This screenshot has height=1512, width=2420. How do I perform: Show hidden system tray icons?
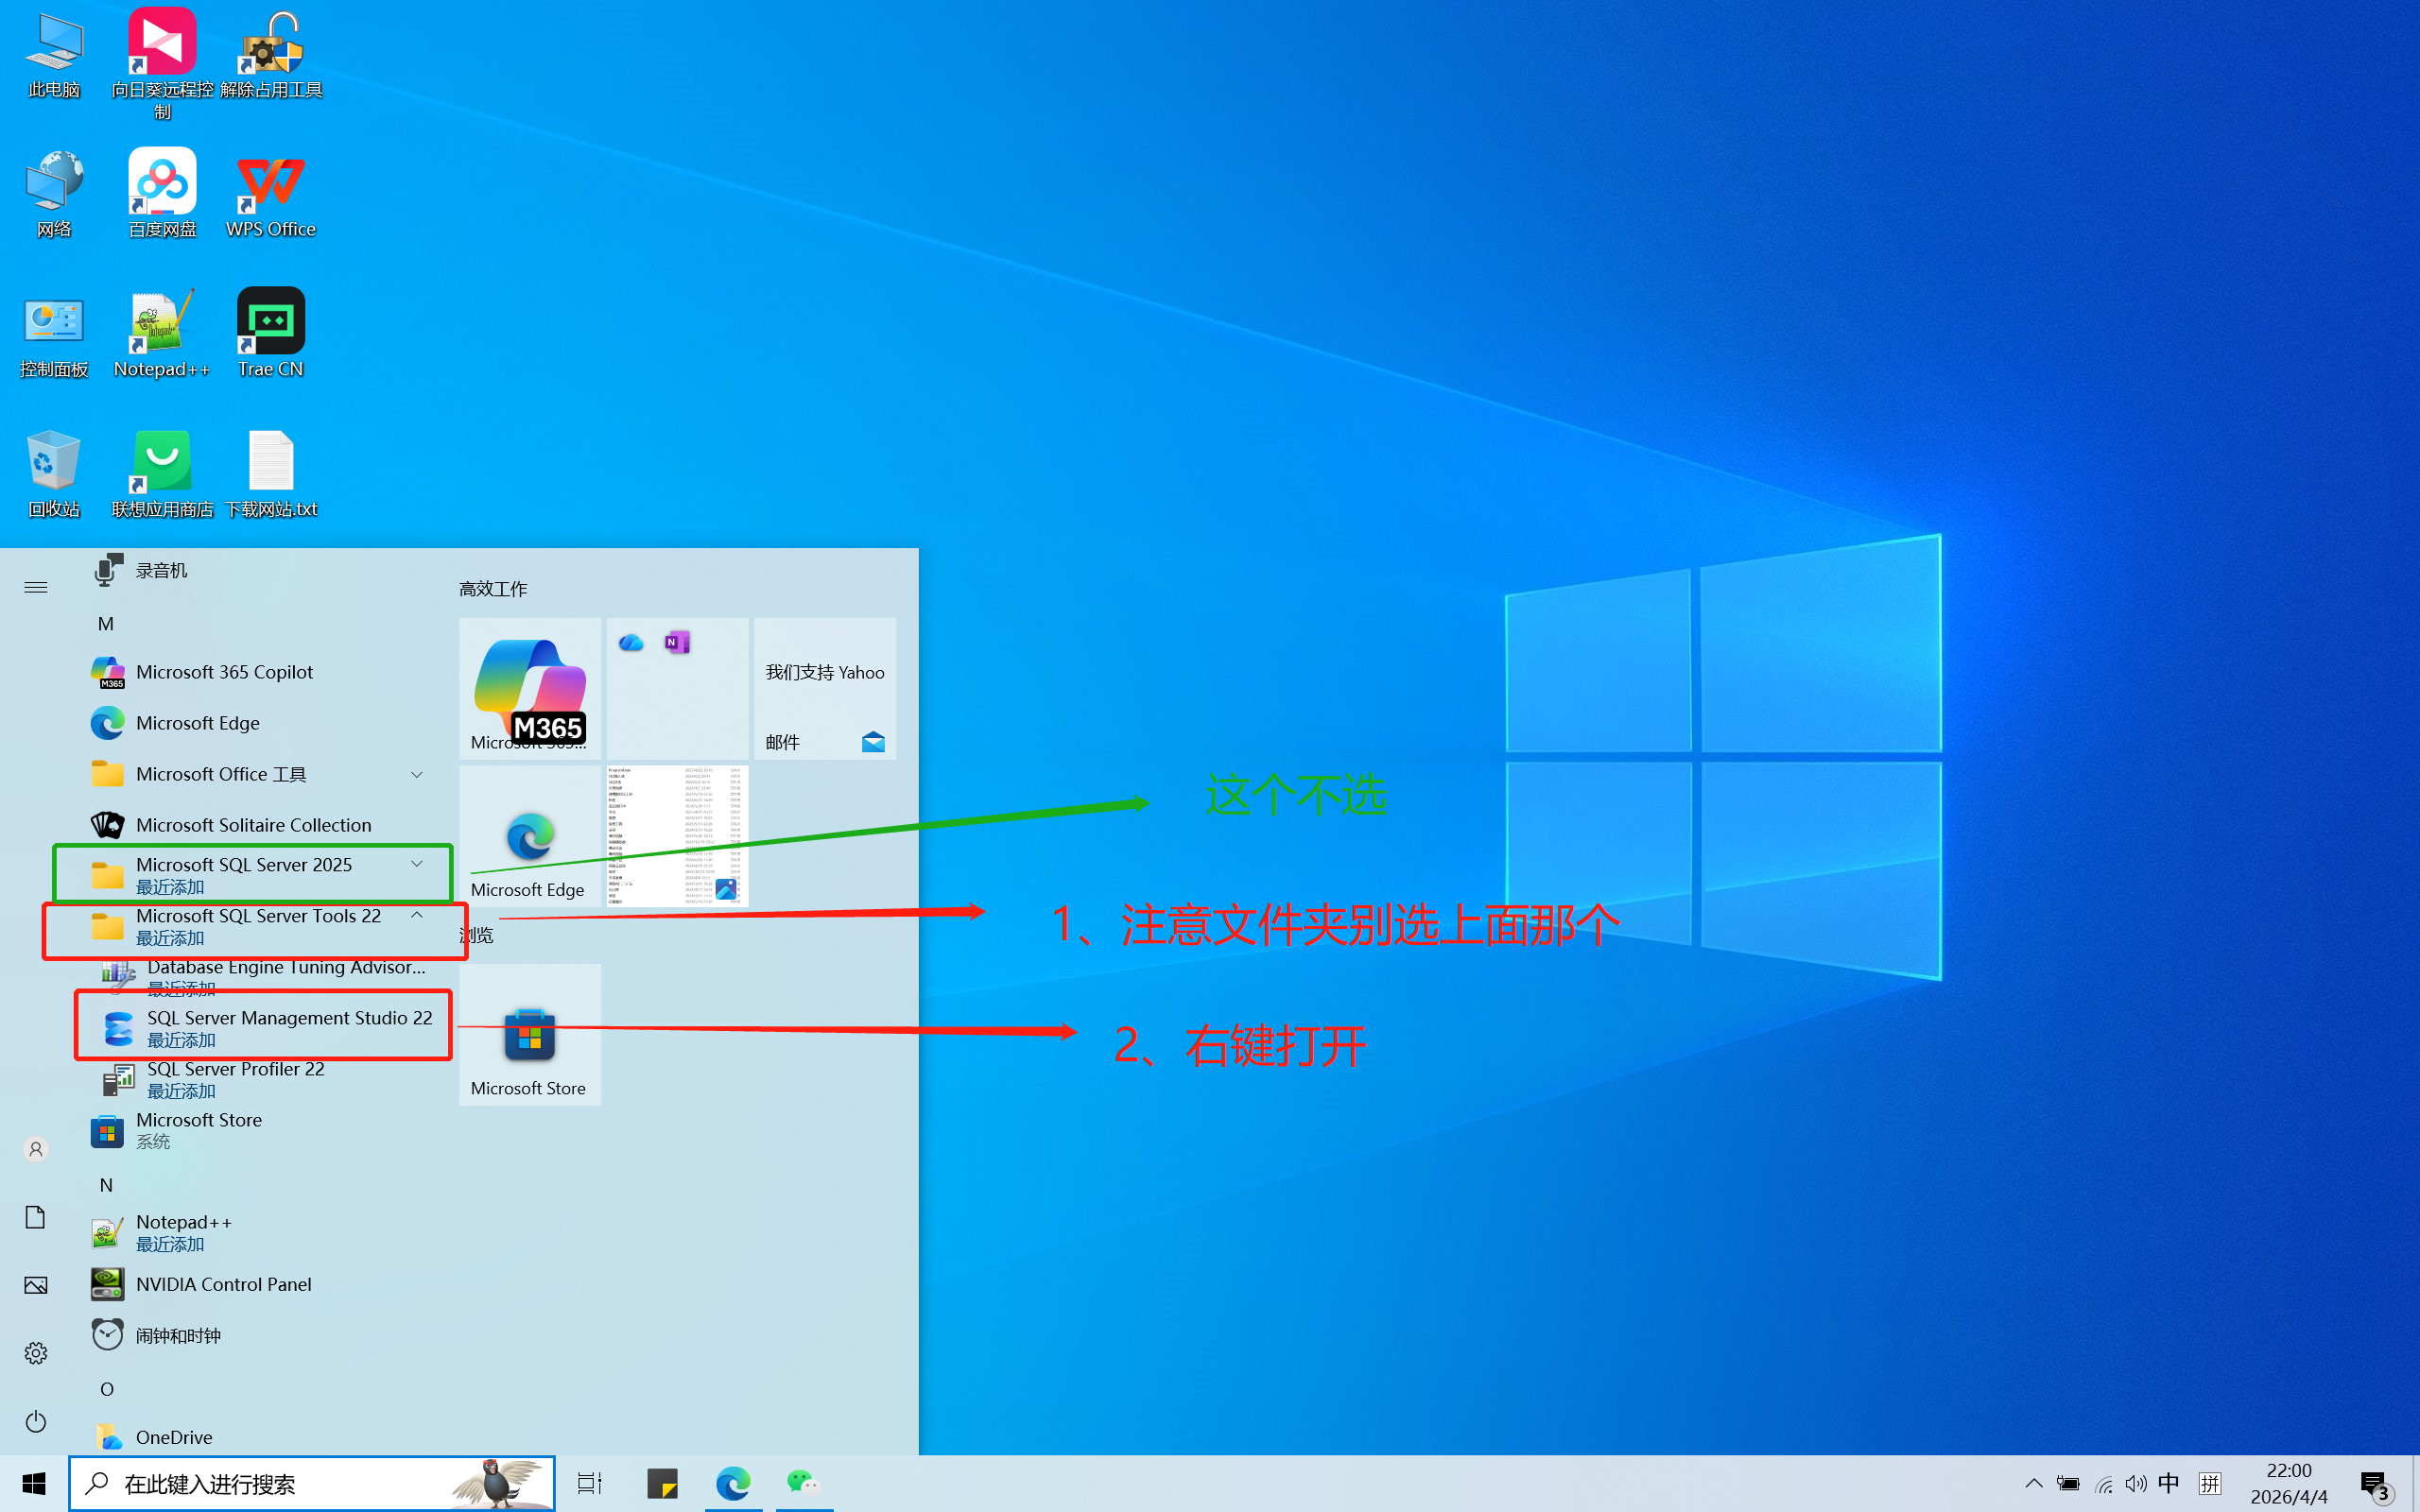pos(2033,1483)
